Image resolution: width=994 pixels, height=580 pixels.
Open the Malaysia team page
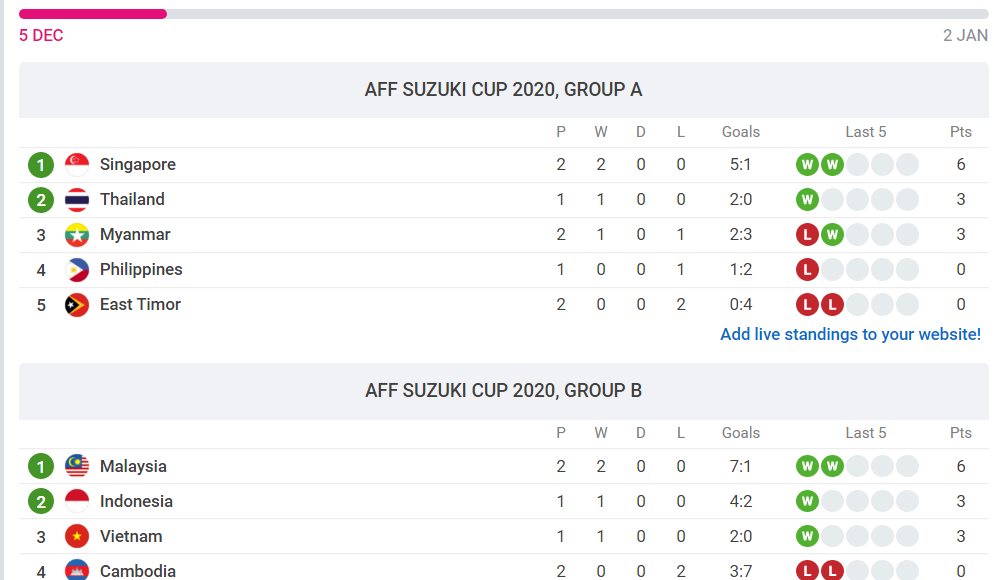pyautogui.click(x=133, y=466)
